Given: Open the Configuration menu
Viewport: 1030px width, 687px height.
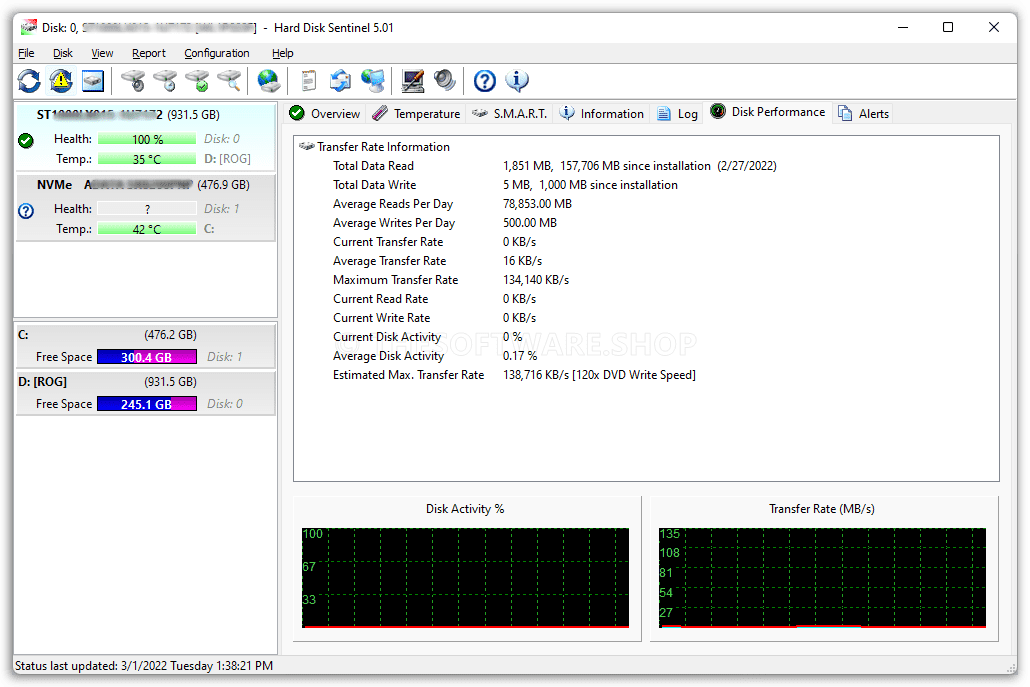Looking at the screenshot, I should 217,53.
